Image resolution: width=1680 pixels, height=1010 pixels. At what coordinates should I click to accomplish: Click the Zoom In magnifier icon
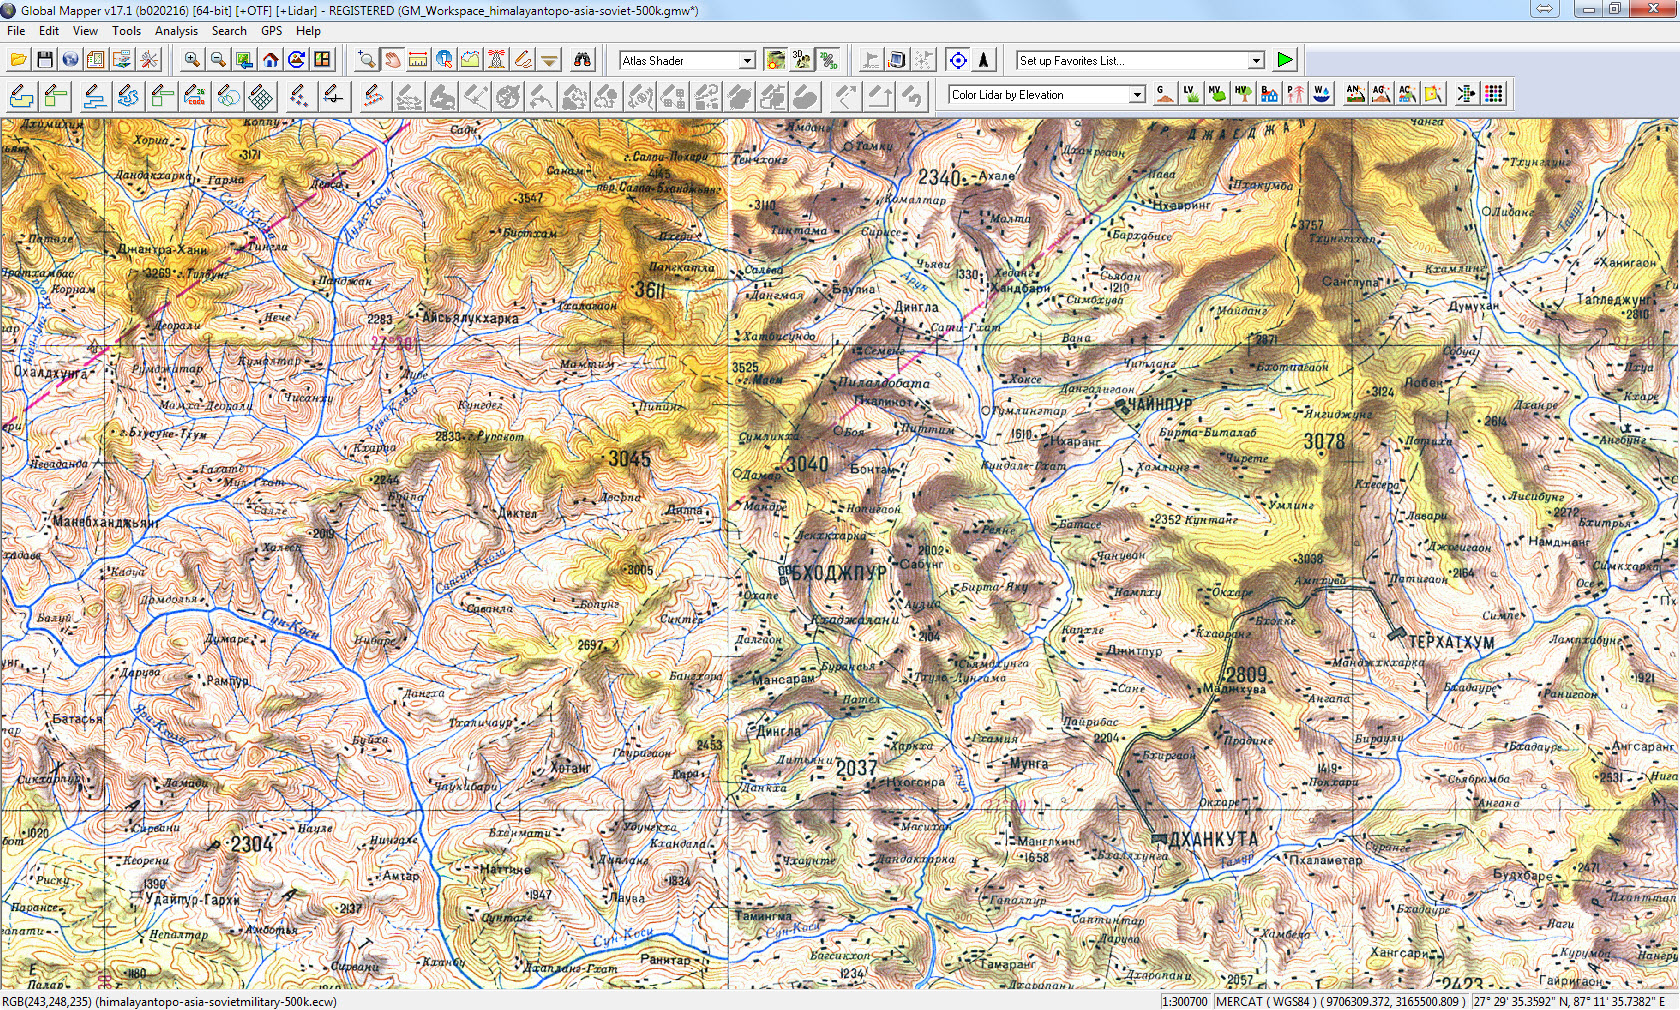[x=192, y=61]
